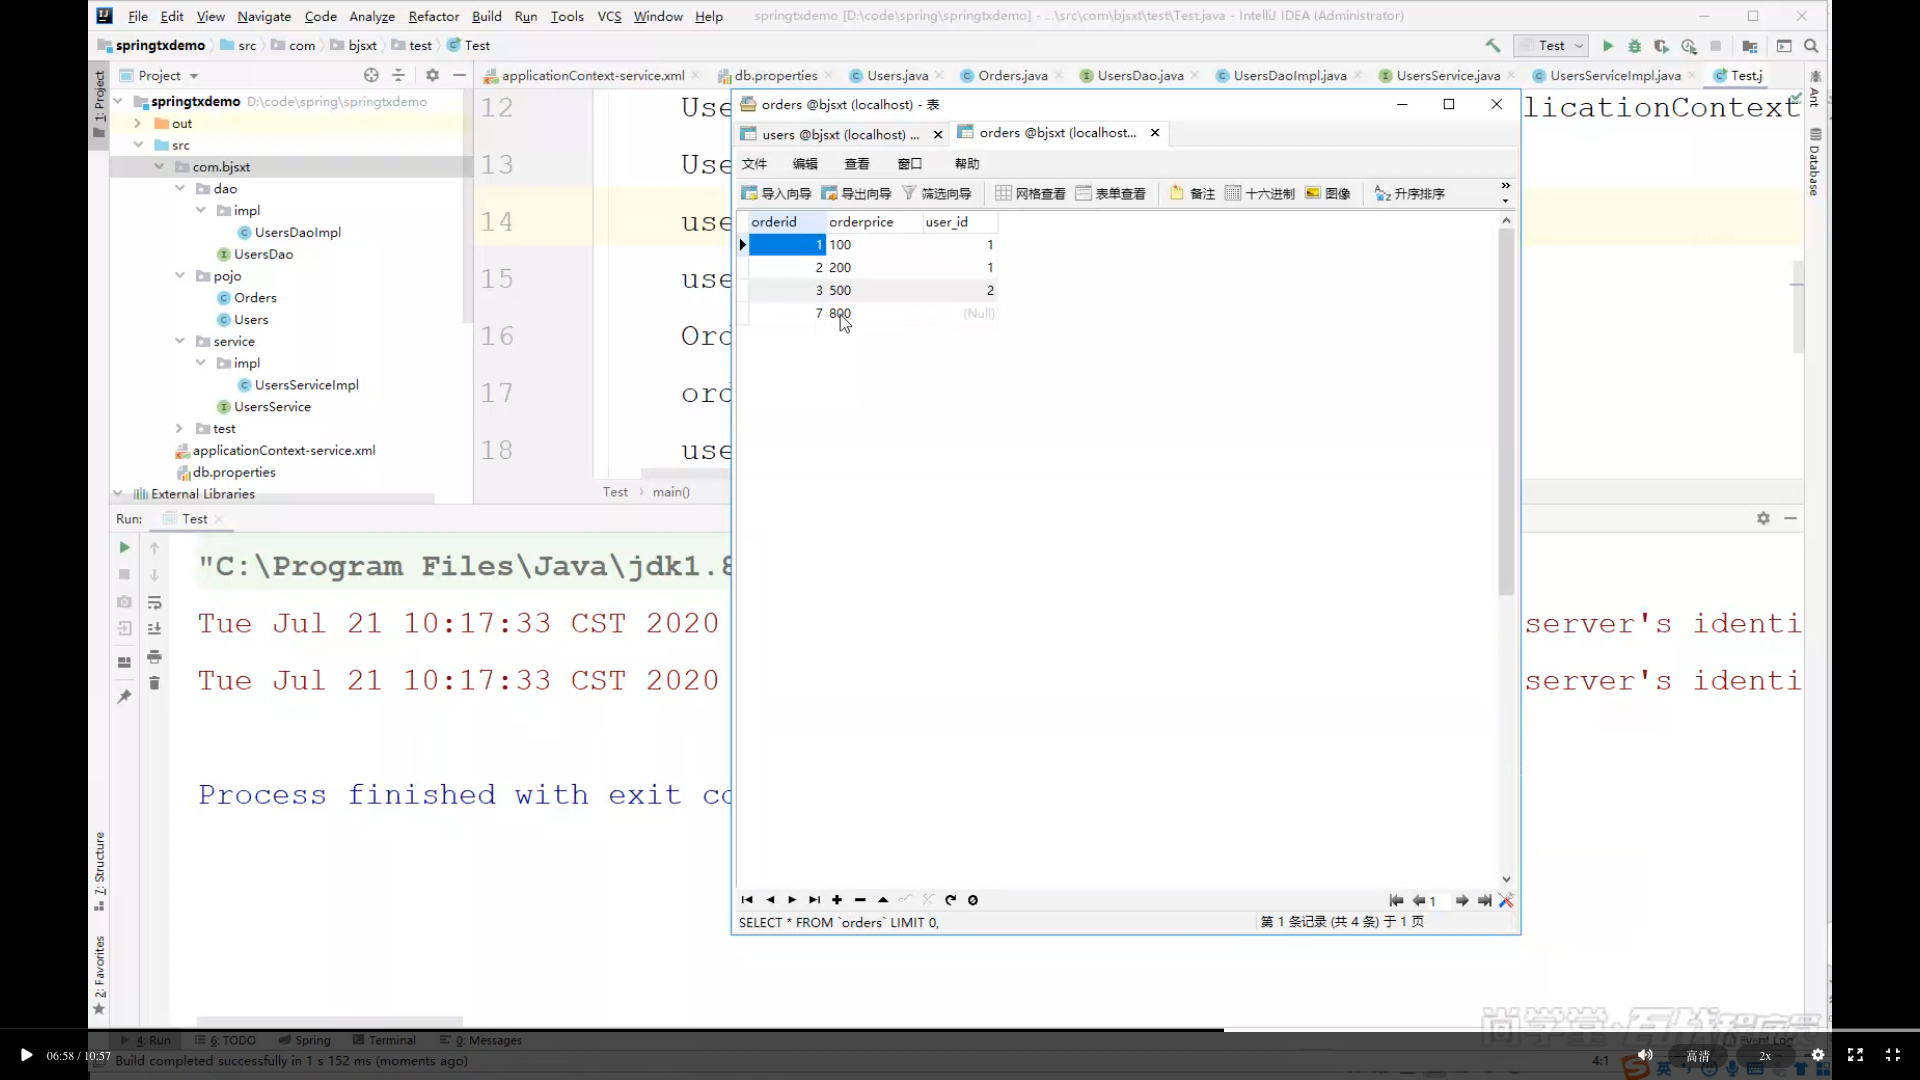Click Hex (十六进制) button in Navicat toolbar
1920x1080 pixels.
click(x=1260, y=193)
